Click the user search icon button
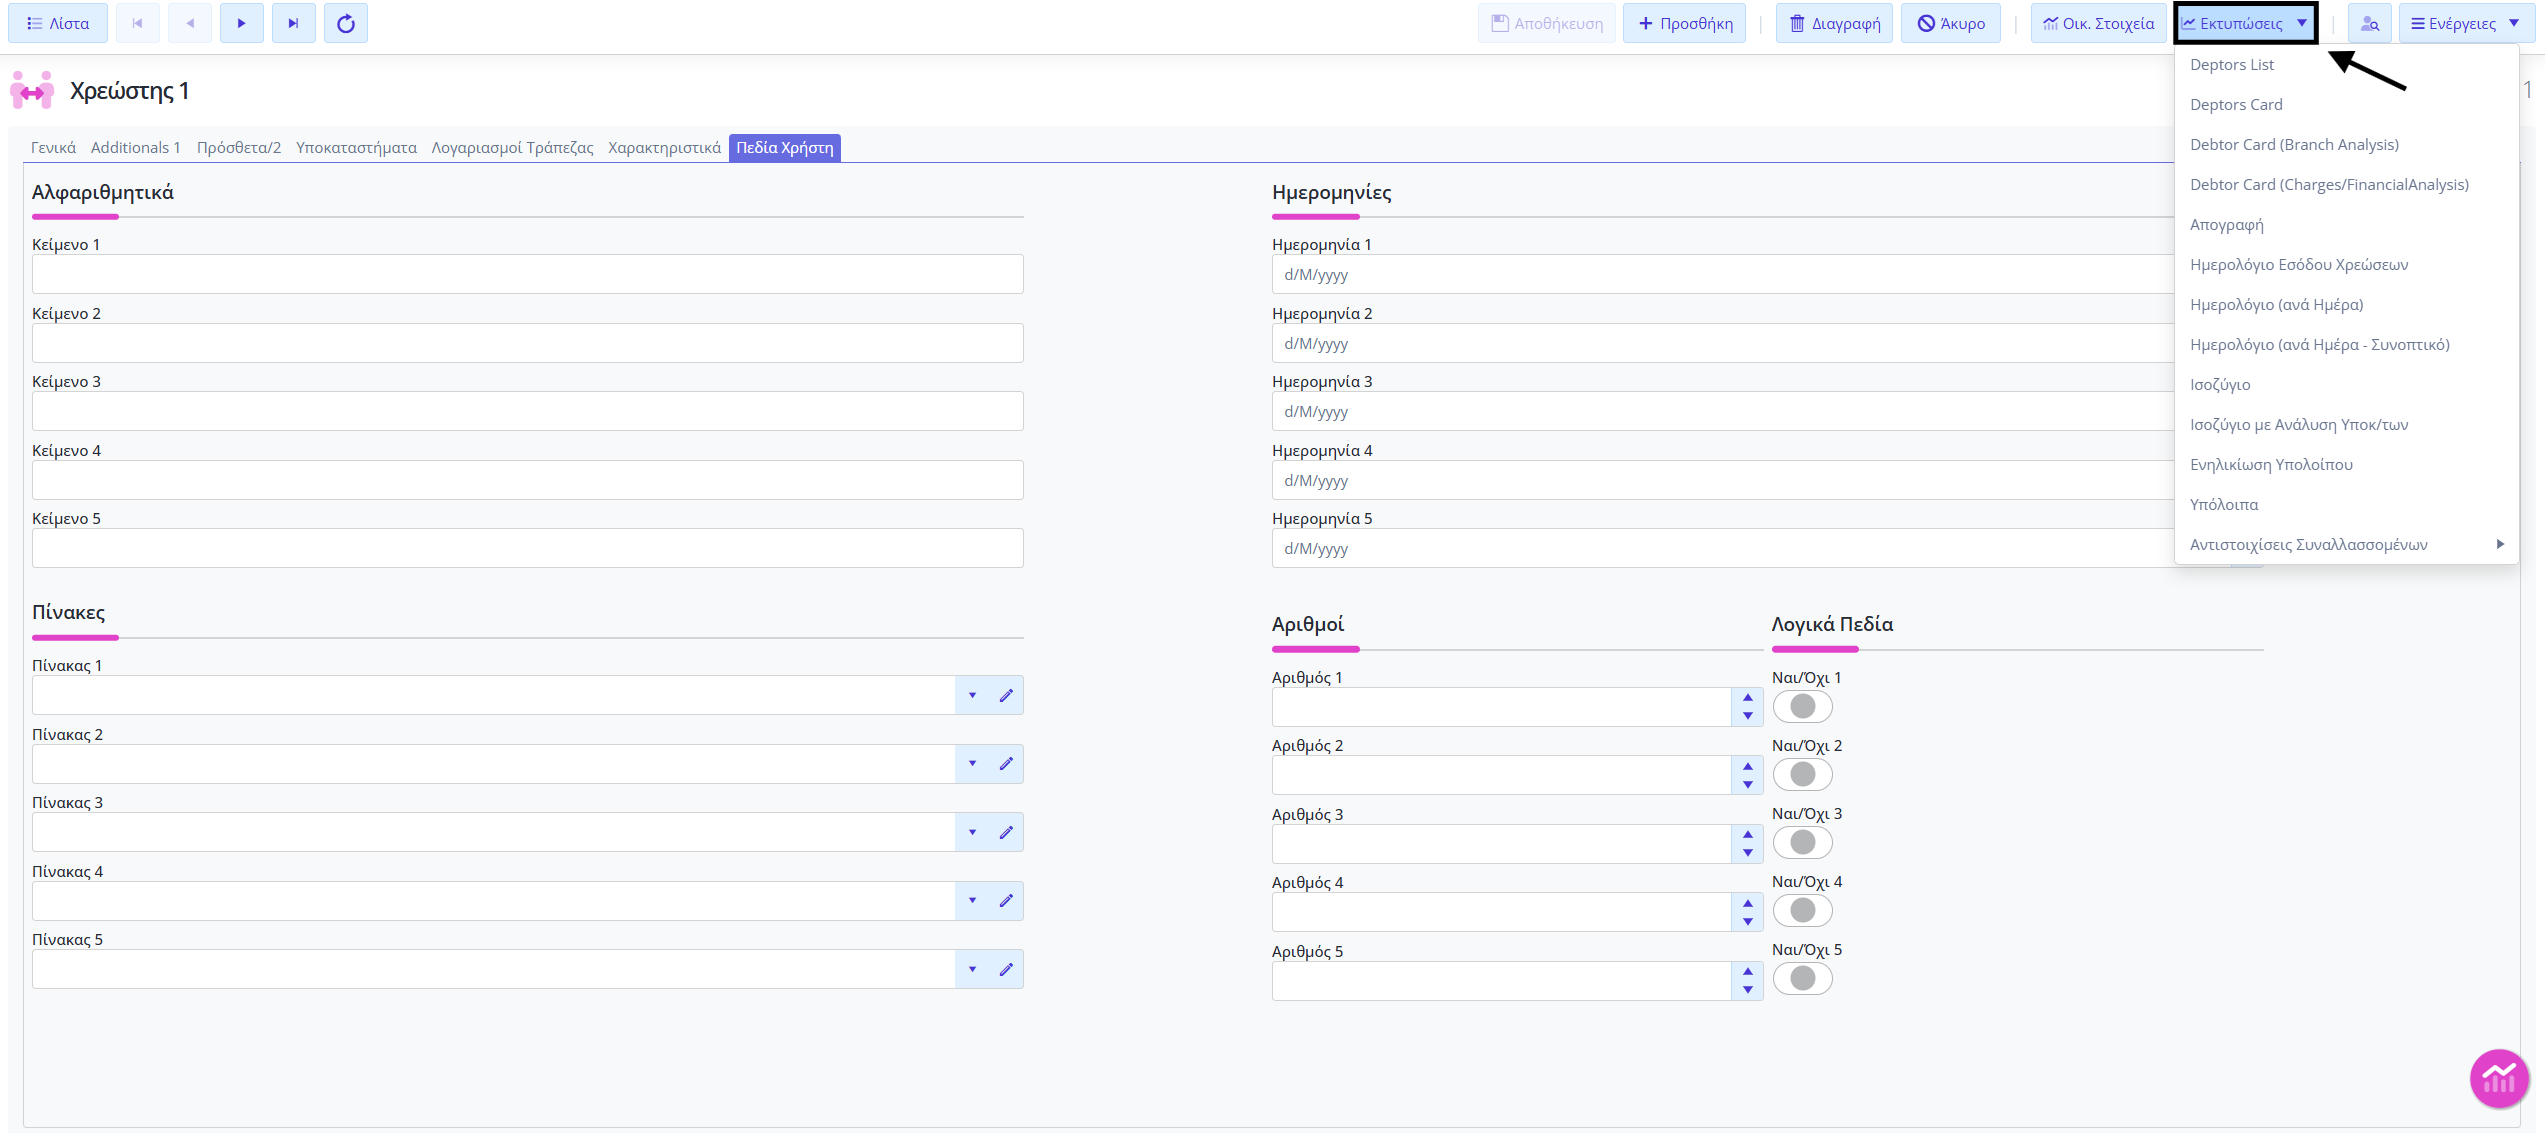 (x=2370, y=23)
